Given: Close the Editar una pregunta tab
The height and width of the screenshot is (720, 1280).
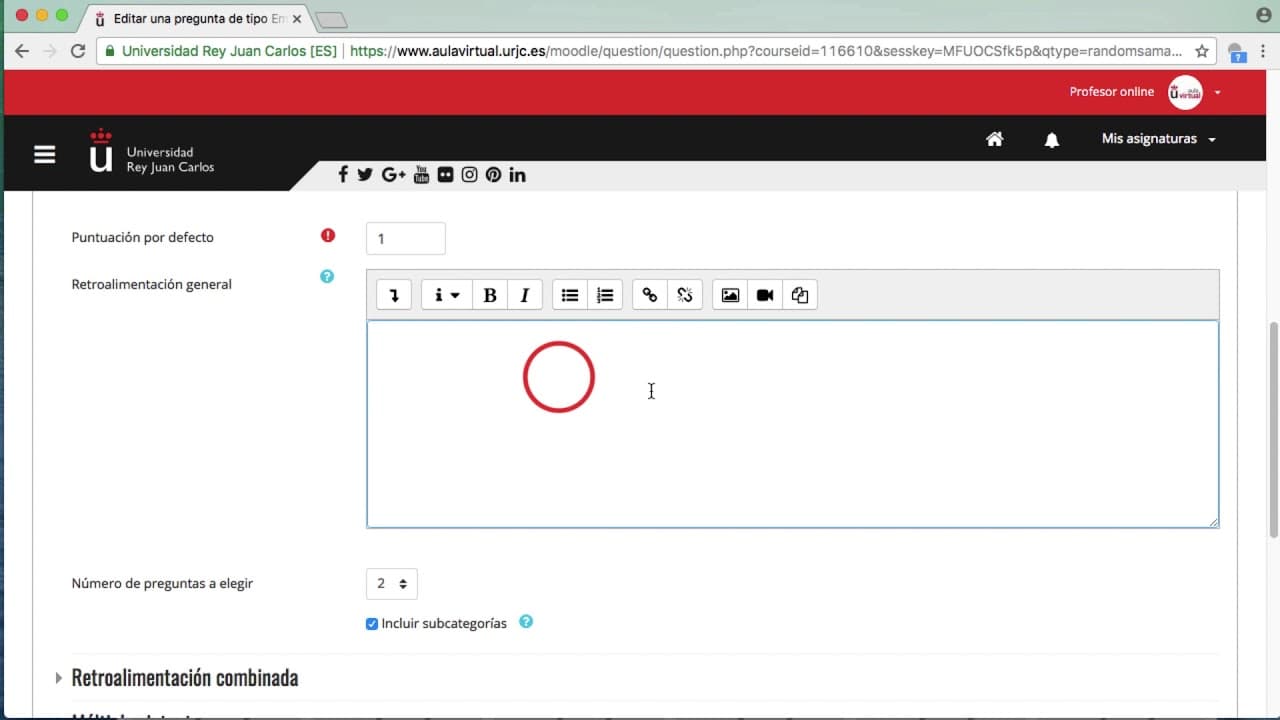Looking at the screenshot, I should click(x=297, y=19).
